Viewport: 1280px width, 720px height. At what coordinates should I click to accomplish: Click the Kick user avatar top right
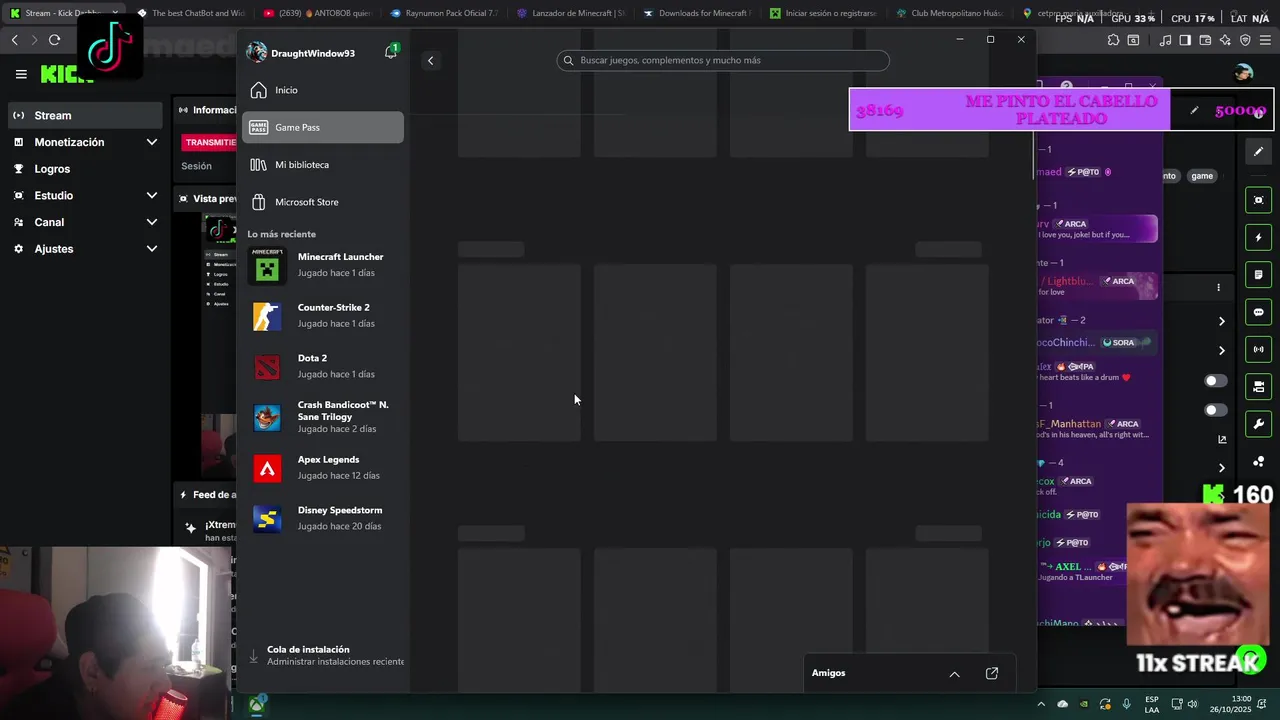tap(1243, 73)
